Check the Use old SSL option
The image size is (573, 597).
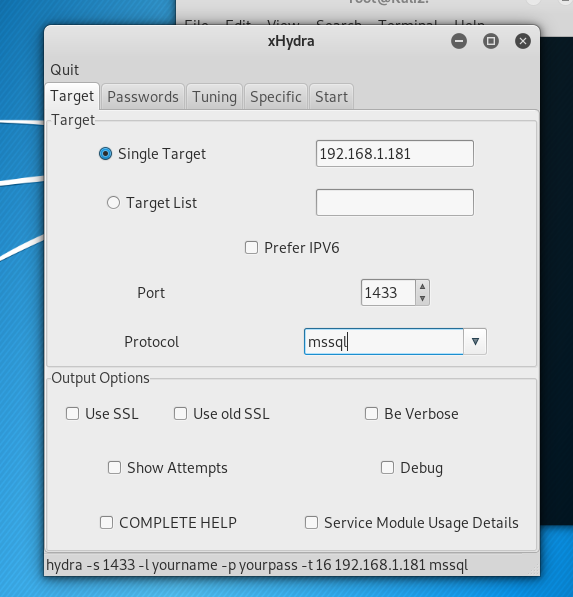point(180,413)
